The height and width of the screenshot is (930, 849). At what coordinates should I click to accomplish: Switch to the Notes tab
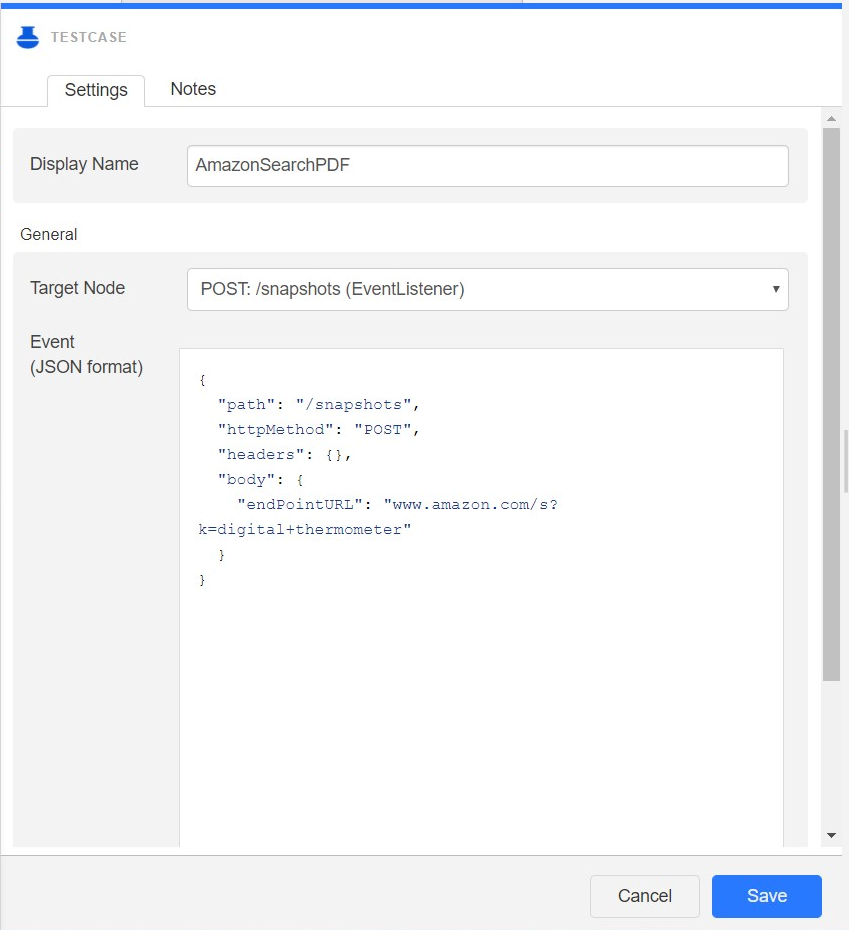193,89
